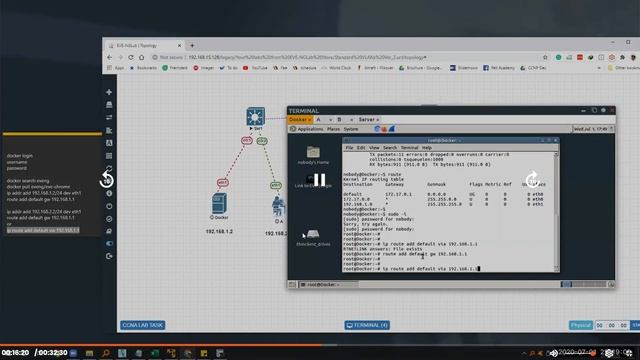
Task: Click the Chrome address bar URL
Action: coord(307,58)
